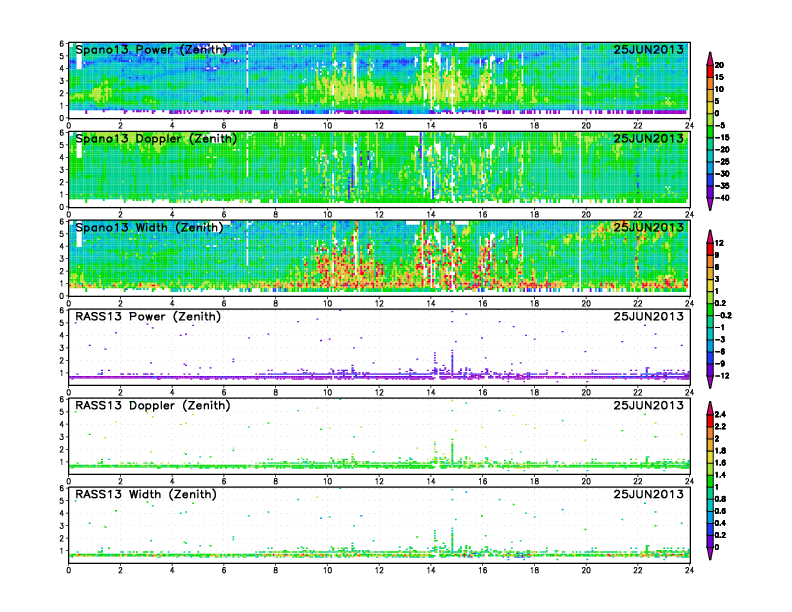Click hour 12 tick under Spano13 Power plot
This screenshot has width=792, height=612.
pyautogui.click(x=379, y=126)
